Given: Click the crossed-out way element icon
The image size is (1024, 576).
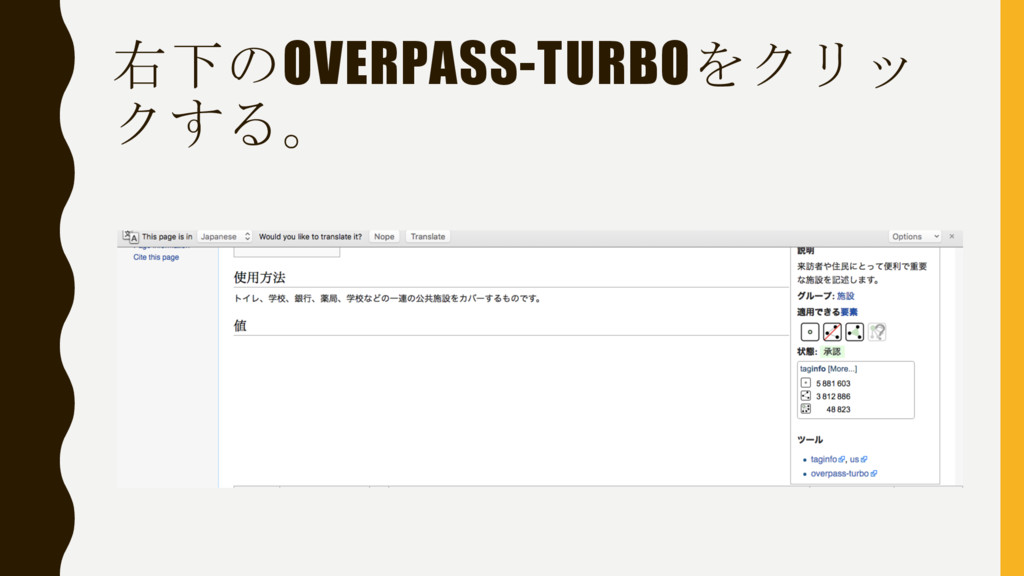Looking at the screenshot, I should coord(832,332).
